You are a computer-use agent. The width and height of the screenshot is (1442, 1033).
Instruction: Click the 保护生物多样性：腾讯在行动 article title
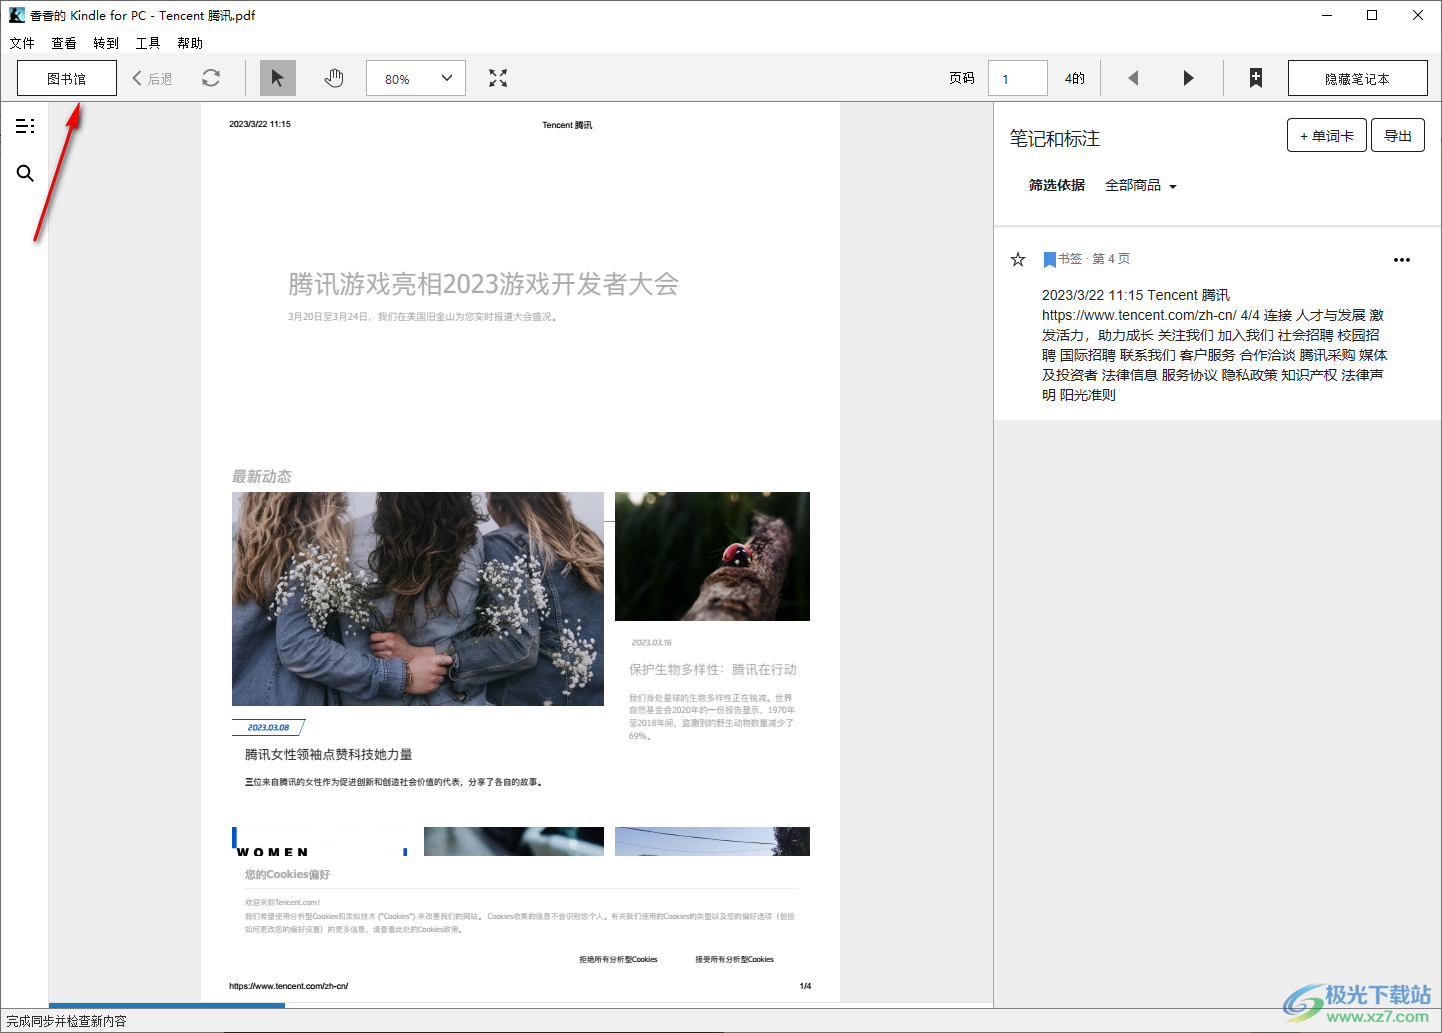tap(713, 670)
